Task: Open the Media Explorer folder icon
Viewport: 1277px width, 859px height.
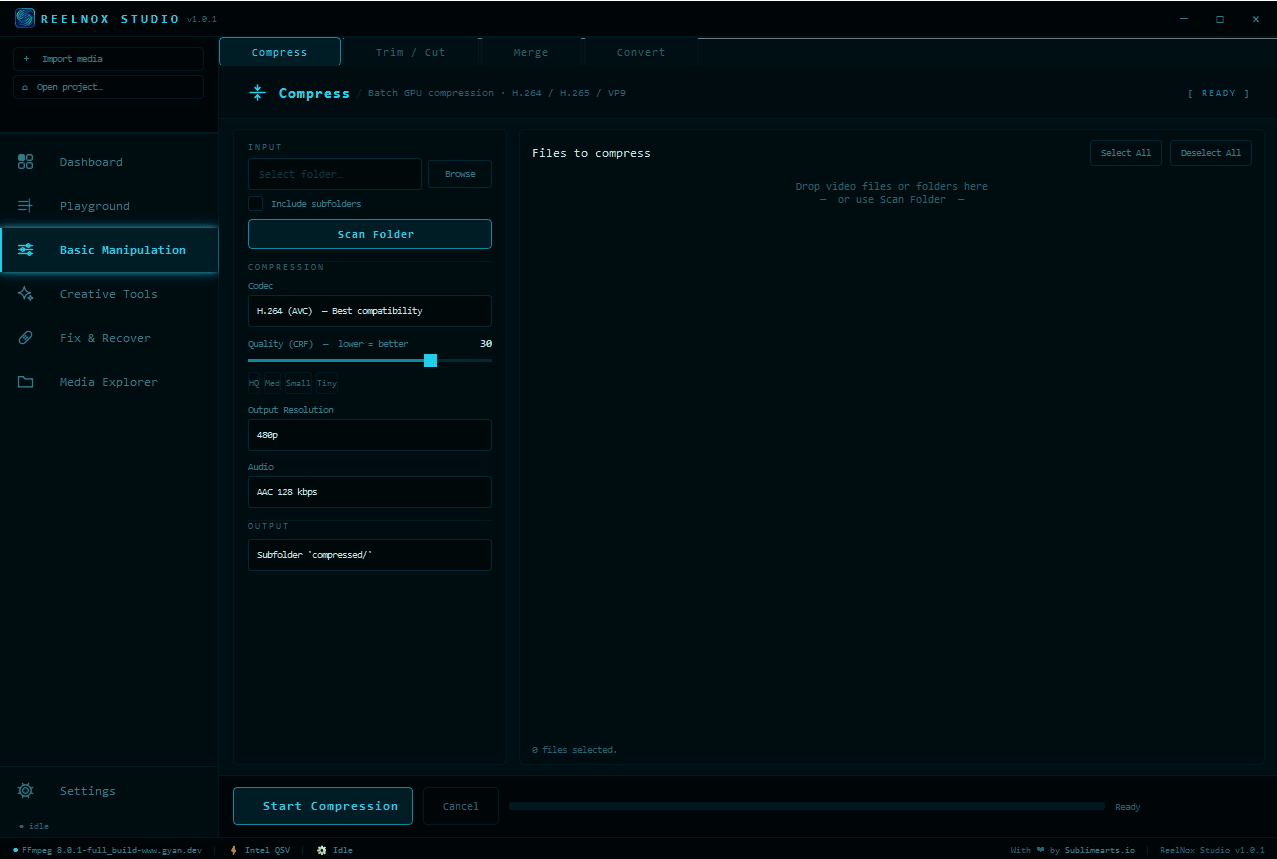Action: point(26,382)
